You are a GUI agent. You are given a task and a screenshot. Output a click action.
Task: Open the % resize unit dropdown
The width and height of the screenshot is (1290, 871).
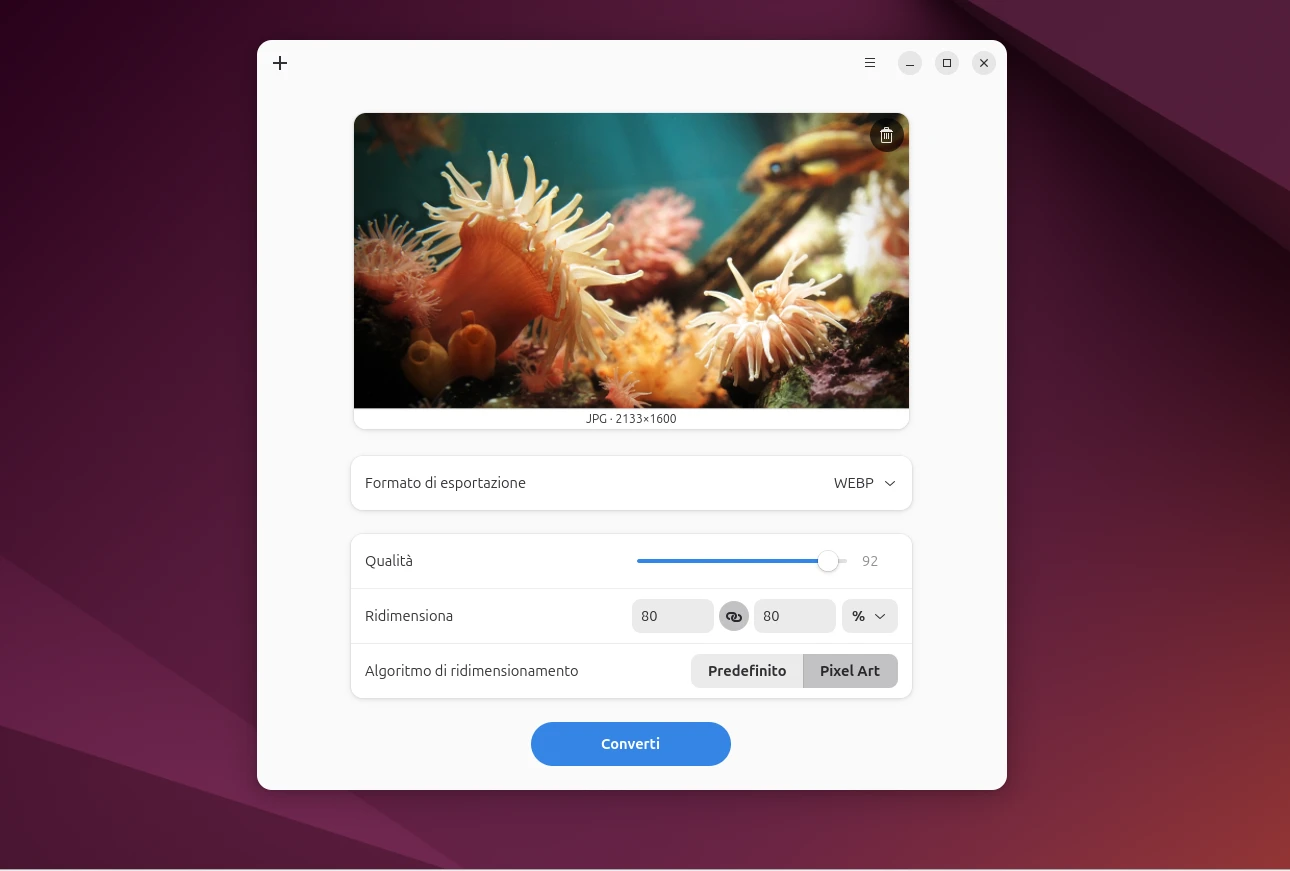pos(869,616)
